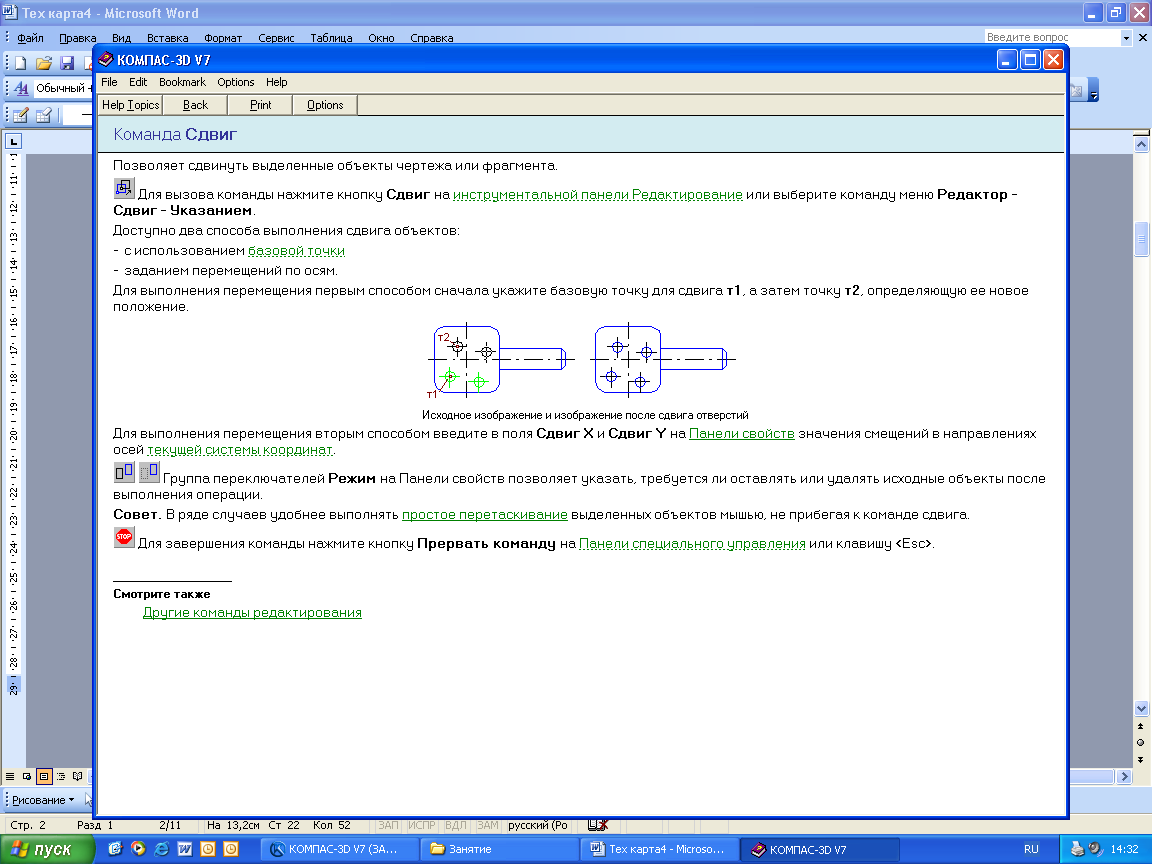Image resolution: width=1152 pixels, height=864 pixels.
Task: Click the keep-originals Режим switch icon
Action: point(124,472)
